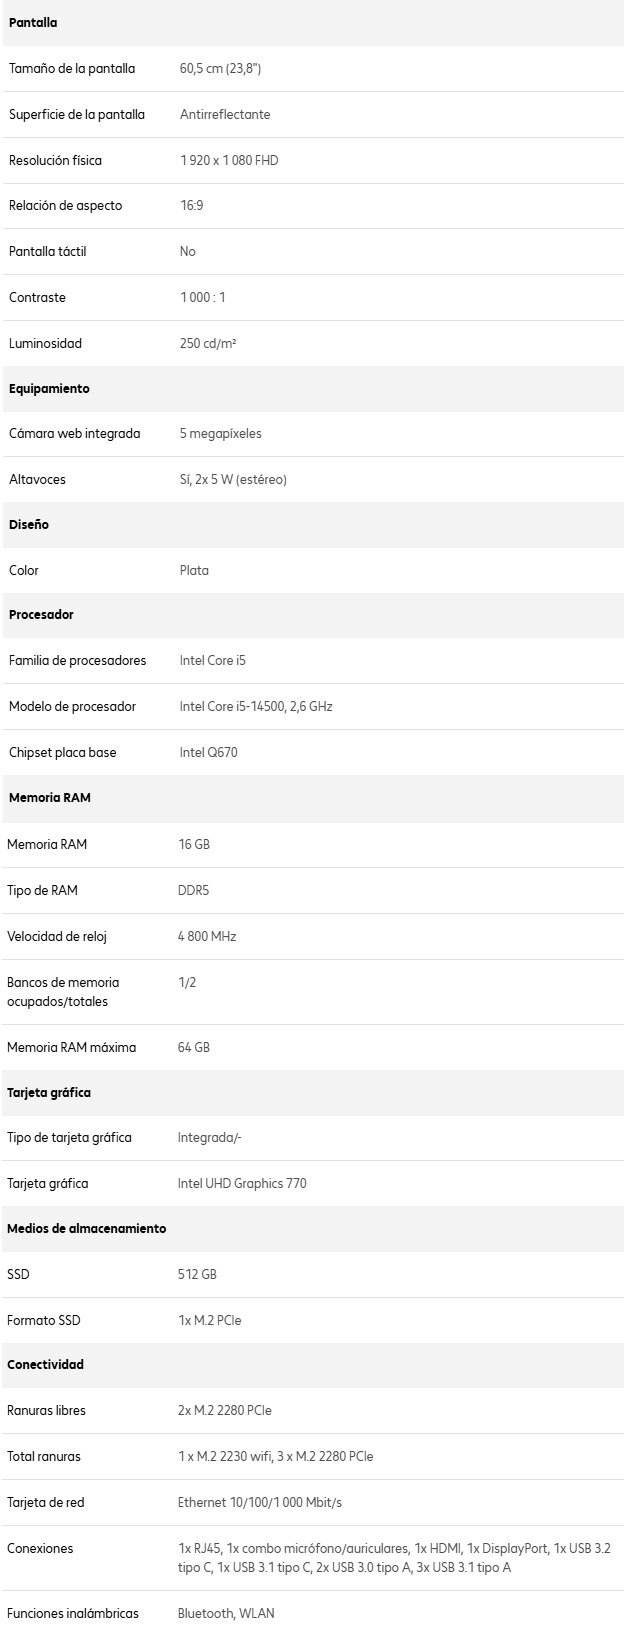The image size is (624, 1636).
Task: Click the DDR5 RAM type value
Action: 193,891
